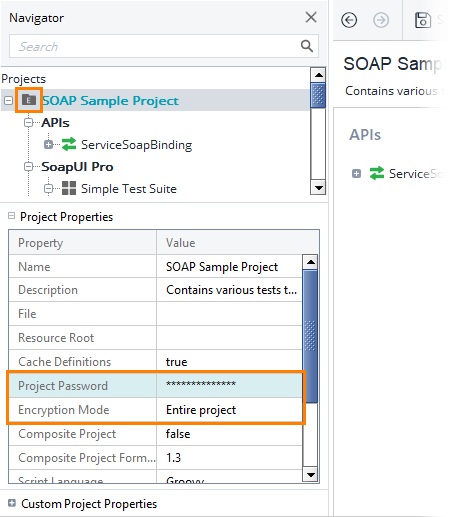Image resolution: width=449 pixels, height=517 pixels.
Task: Select SOAP Sample Project in Navigator tree
Action: tap(111, 100)
